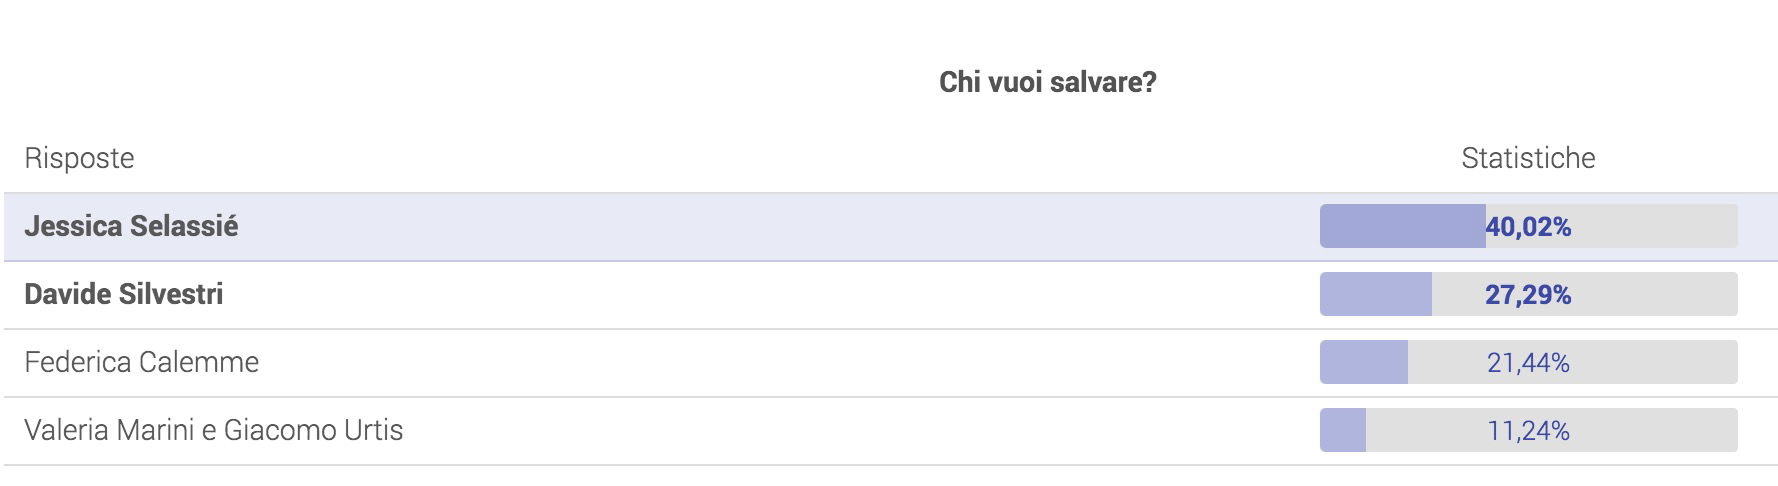Click the Davide Silvestri name

124,294
